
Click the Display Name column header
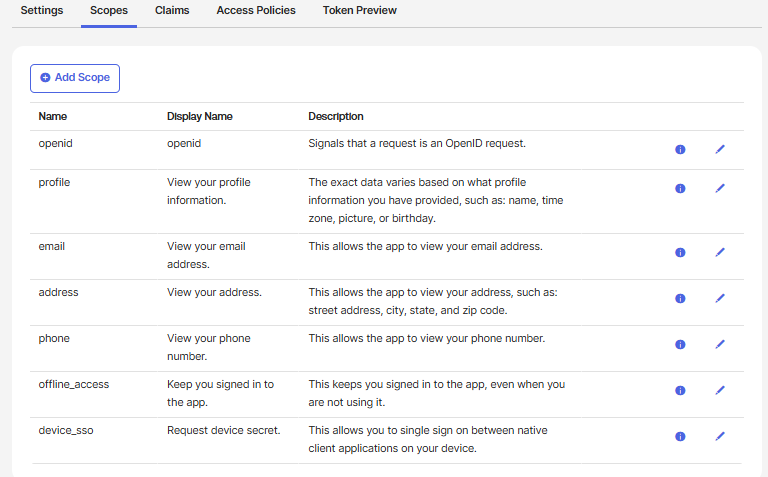click(200, 117)
